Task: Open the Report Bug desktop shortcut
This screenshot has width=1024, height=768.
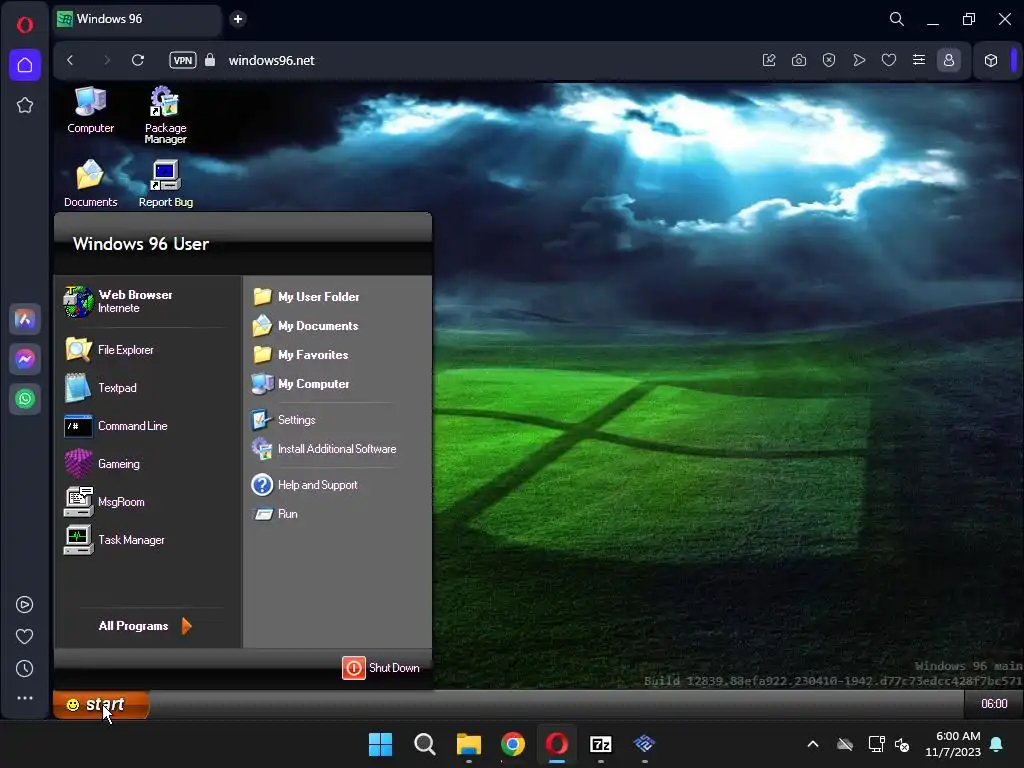Action: 165,184
